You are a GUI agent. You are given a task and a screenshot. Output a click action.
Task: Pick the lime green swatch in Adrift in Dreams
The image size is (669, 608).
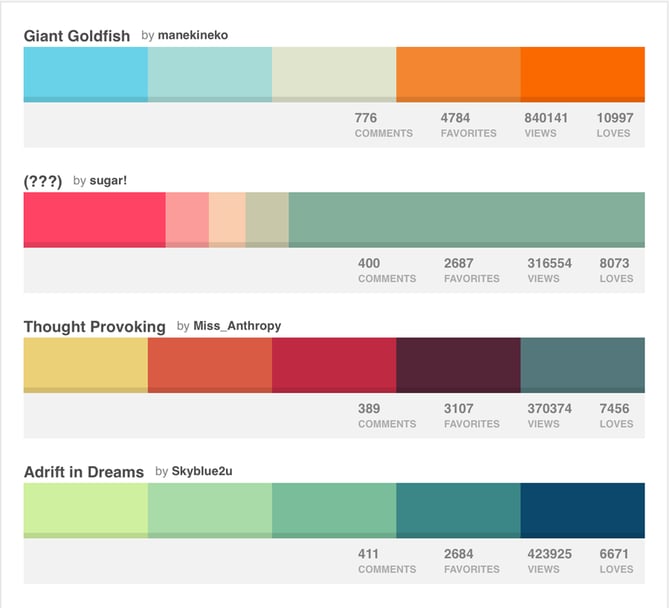85,509
